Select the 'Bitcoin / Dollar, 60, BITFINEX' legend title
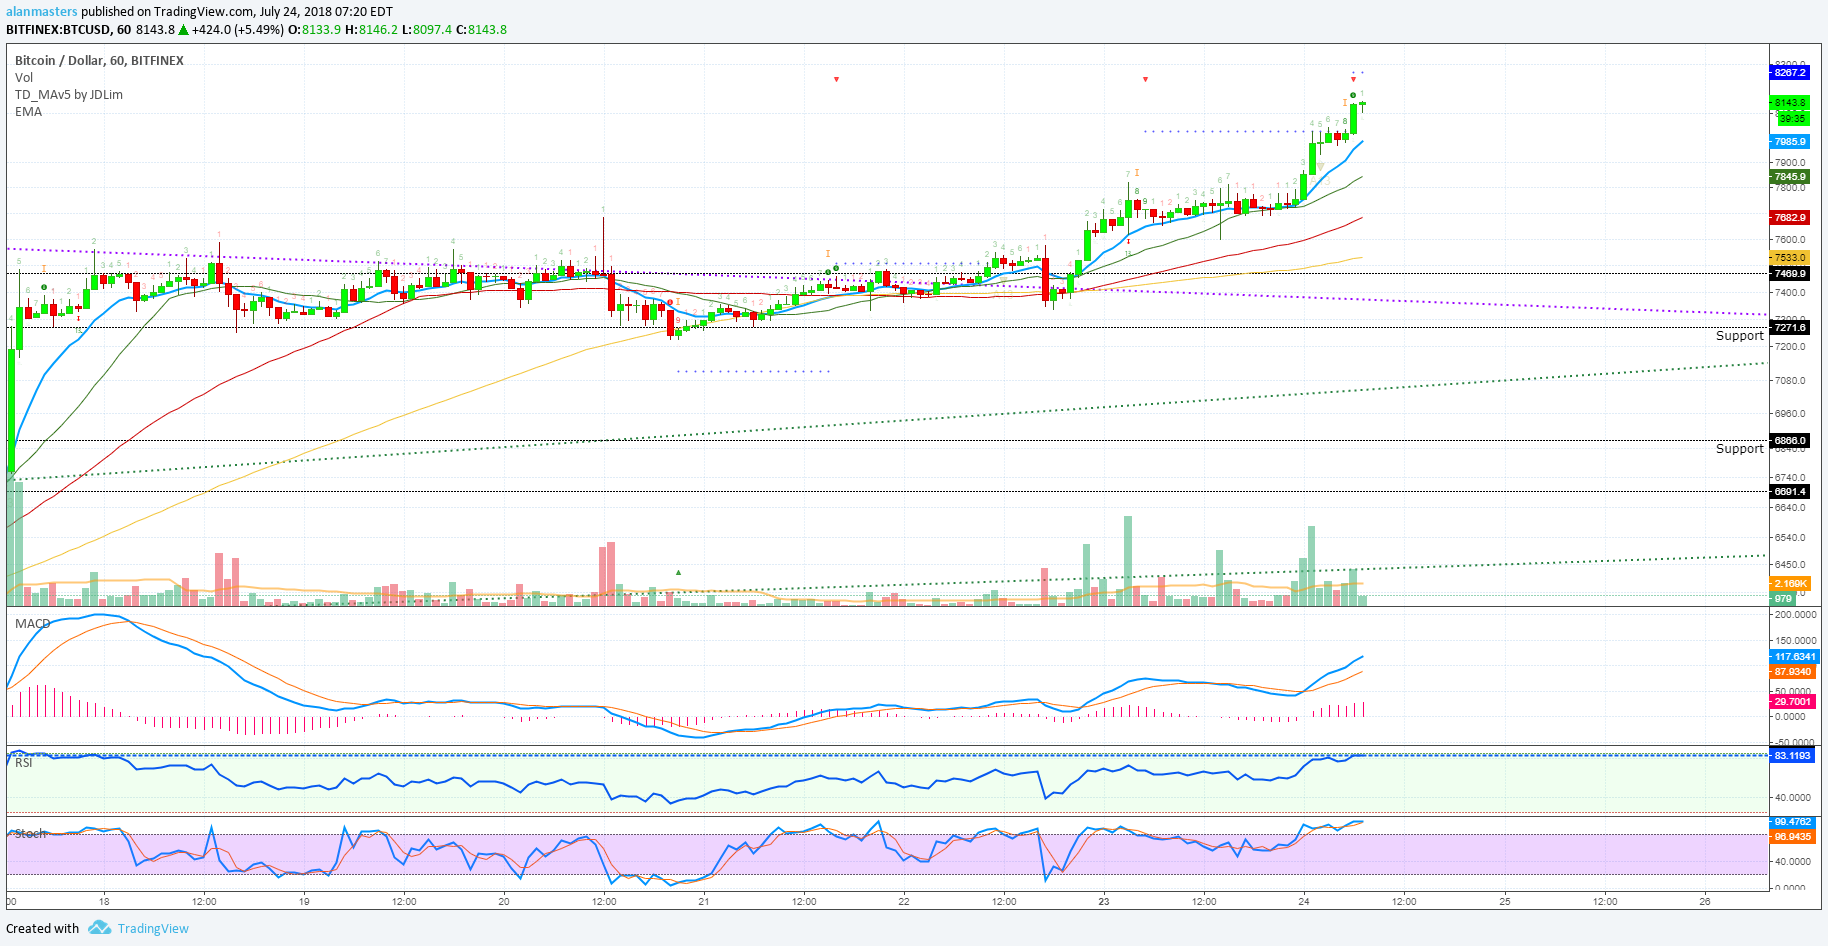 point(99,60)
